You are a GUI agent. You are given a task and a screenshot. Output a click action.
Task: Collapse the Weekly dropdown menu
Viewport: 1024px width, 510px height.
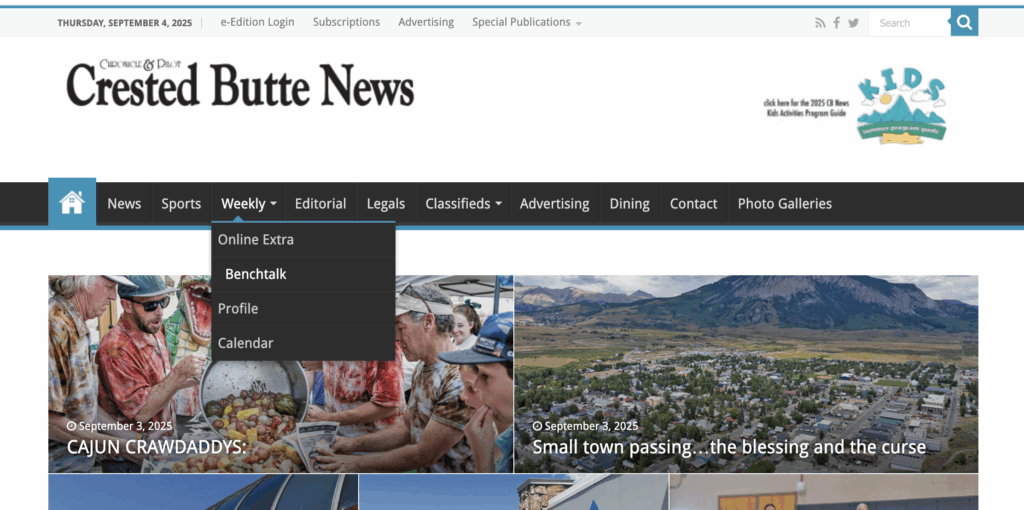pos(248,204)
